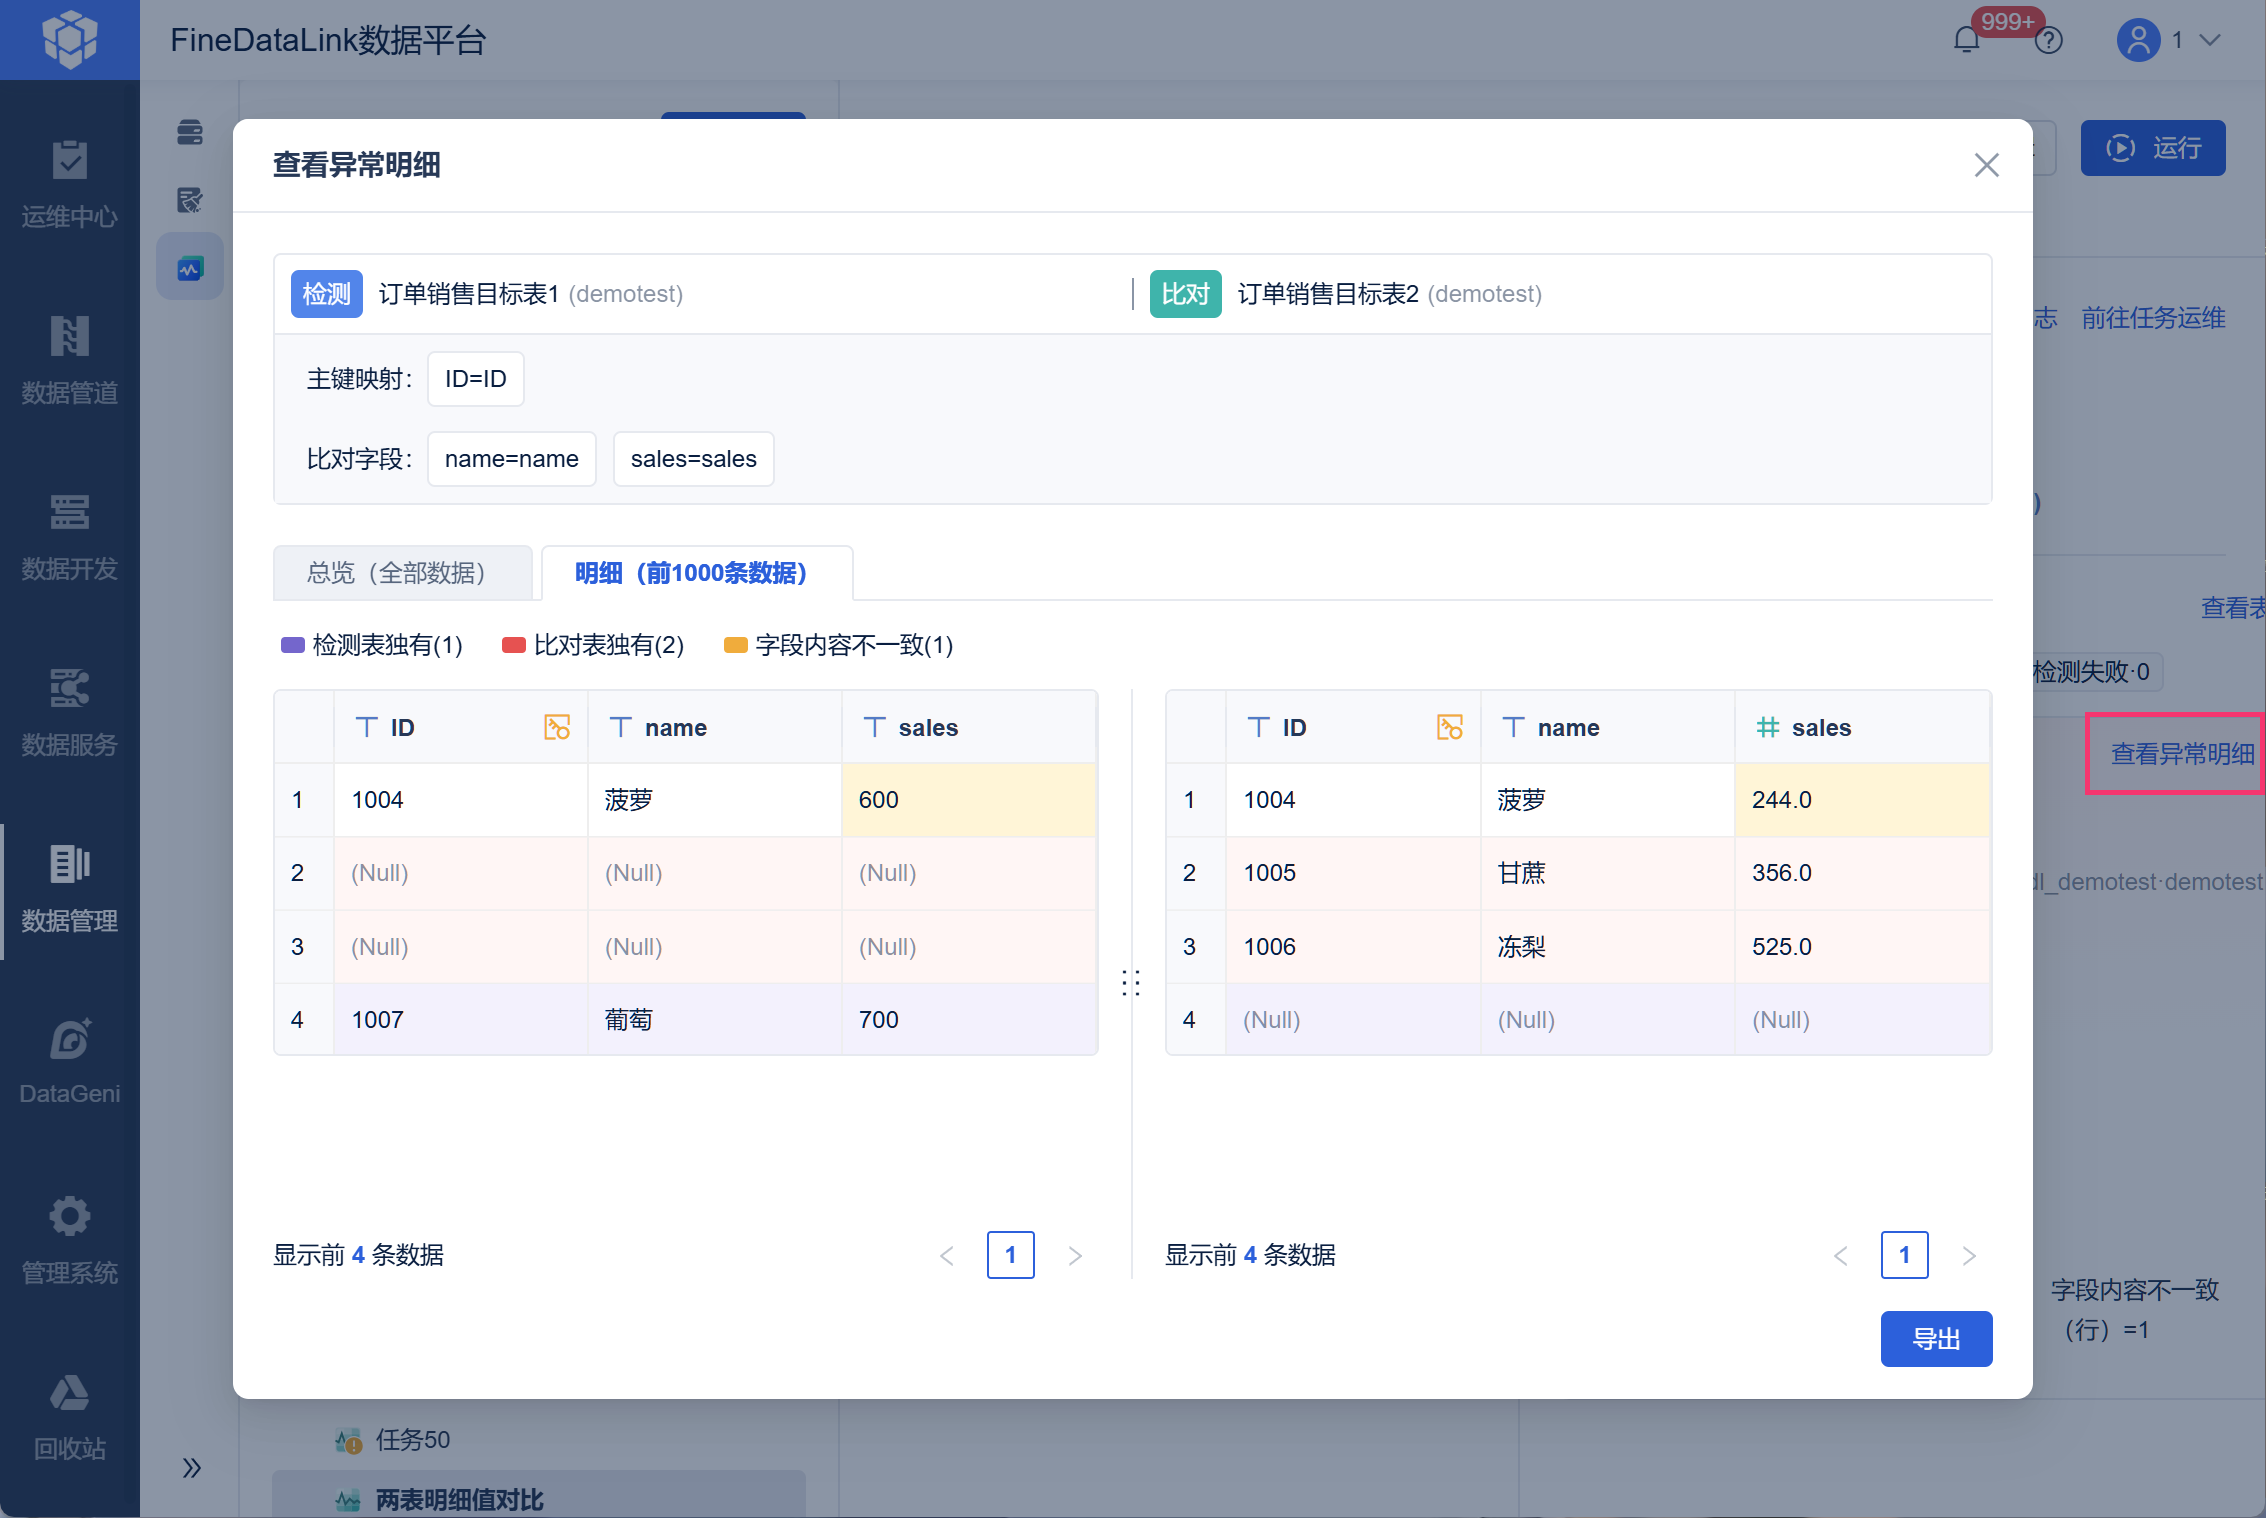Go to next page in left table
The height and width of the screenshot is (1518, 2266).
(1075, 1255)
